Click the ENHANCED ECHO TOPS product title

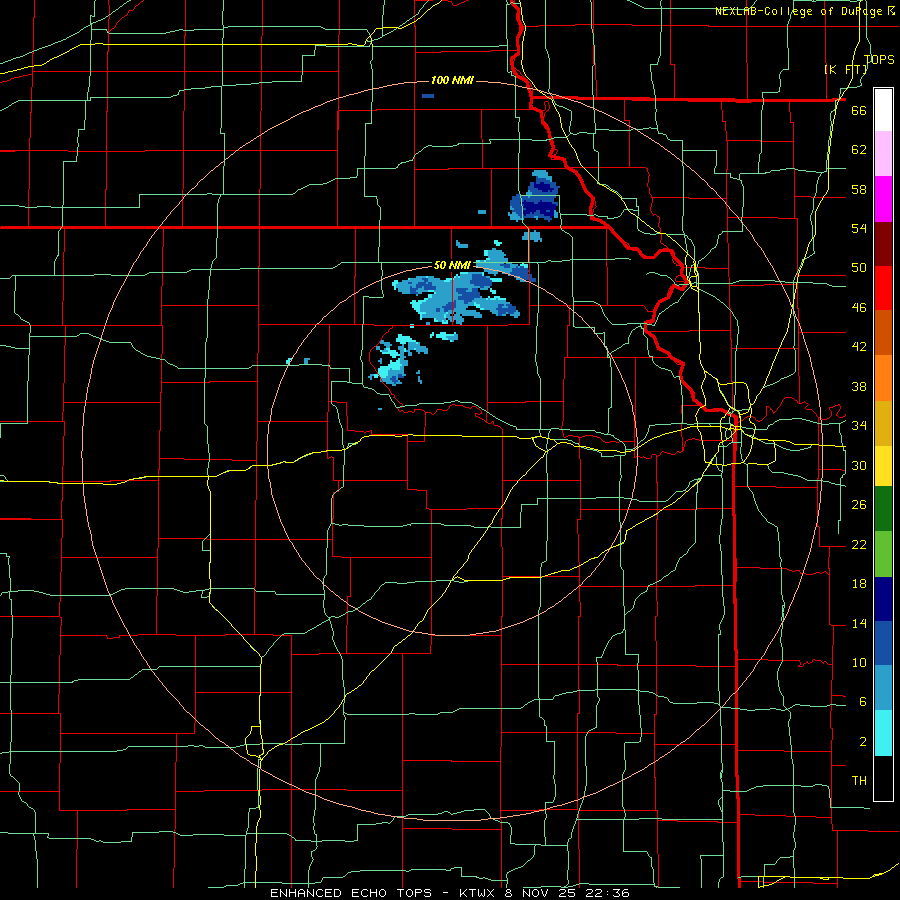point(351,893)
